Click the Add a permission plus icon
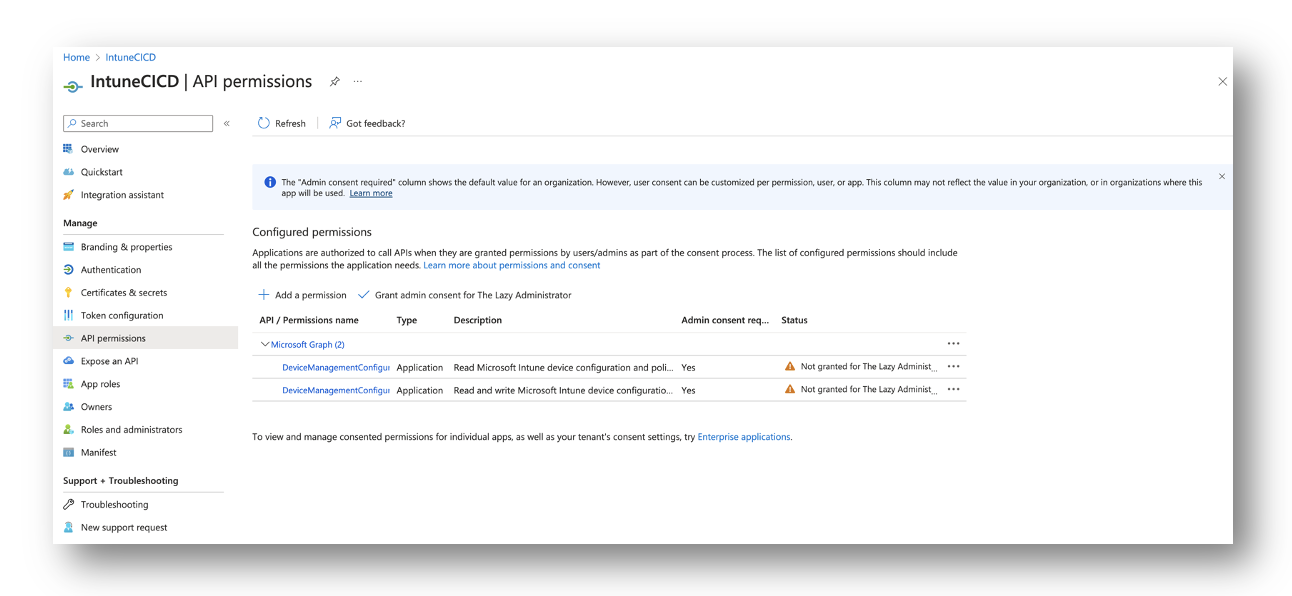 [x=264, y=295]
